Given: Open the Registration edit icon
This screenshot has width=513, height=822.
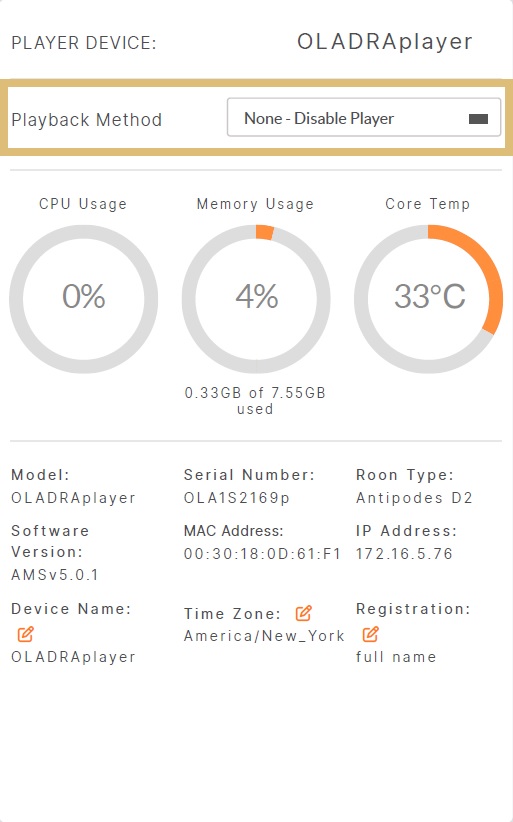Looking at the screenshot, I should point(370,634).
